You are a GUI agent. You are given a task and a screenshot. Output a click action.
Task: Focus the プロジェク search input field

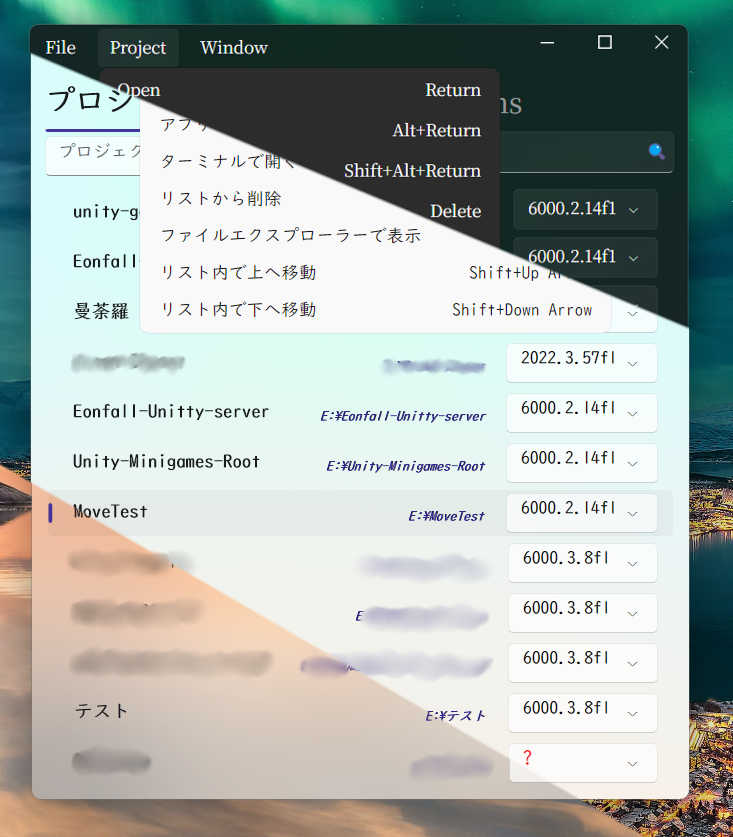pos(94,155)
